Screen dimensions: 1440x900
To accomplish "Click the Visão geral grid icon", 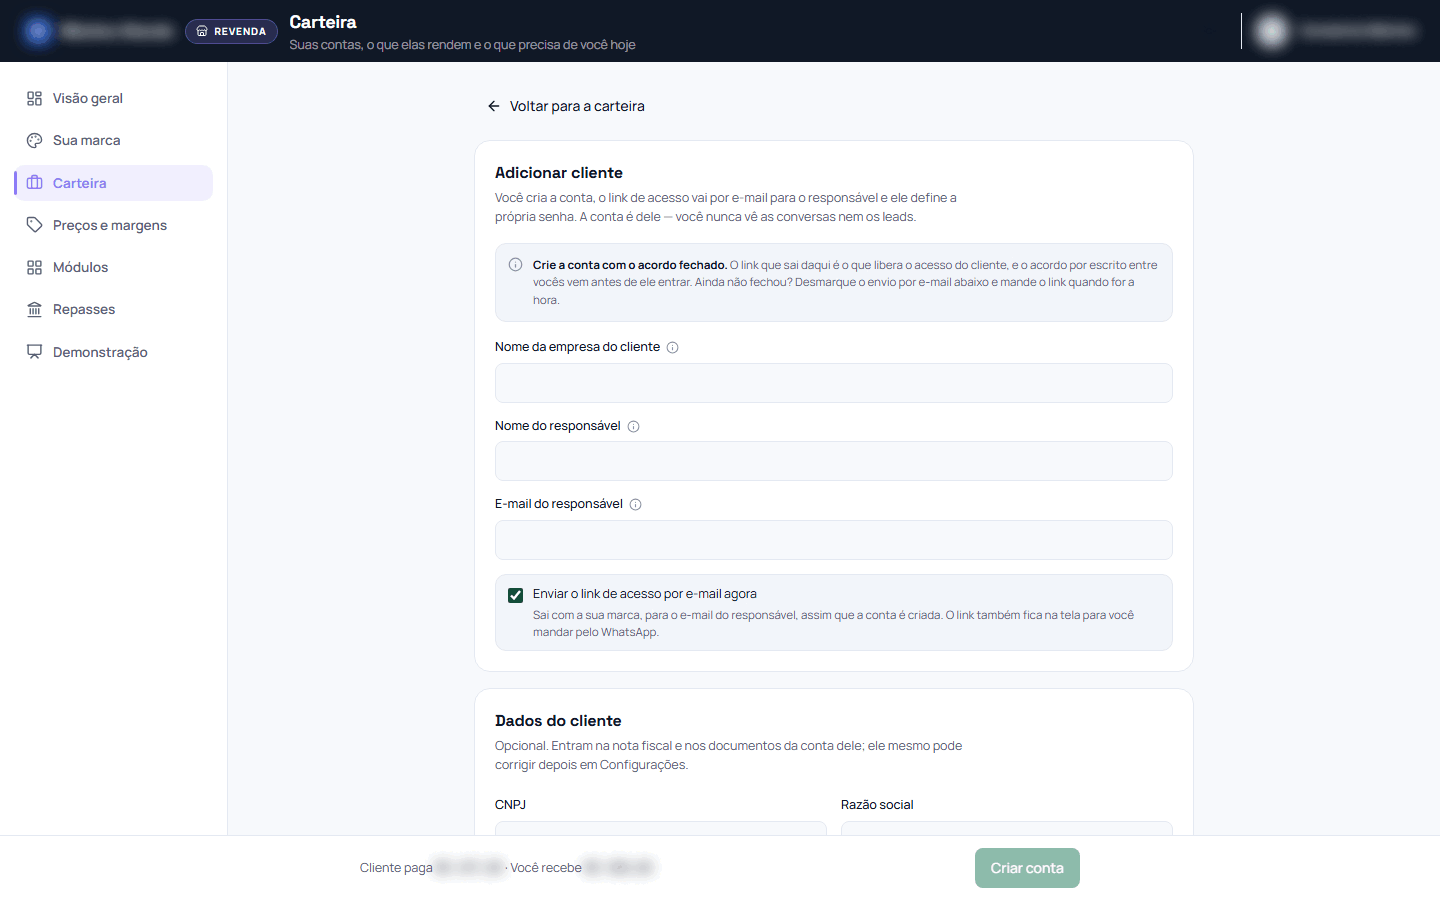I will 34,98.
